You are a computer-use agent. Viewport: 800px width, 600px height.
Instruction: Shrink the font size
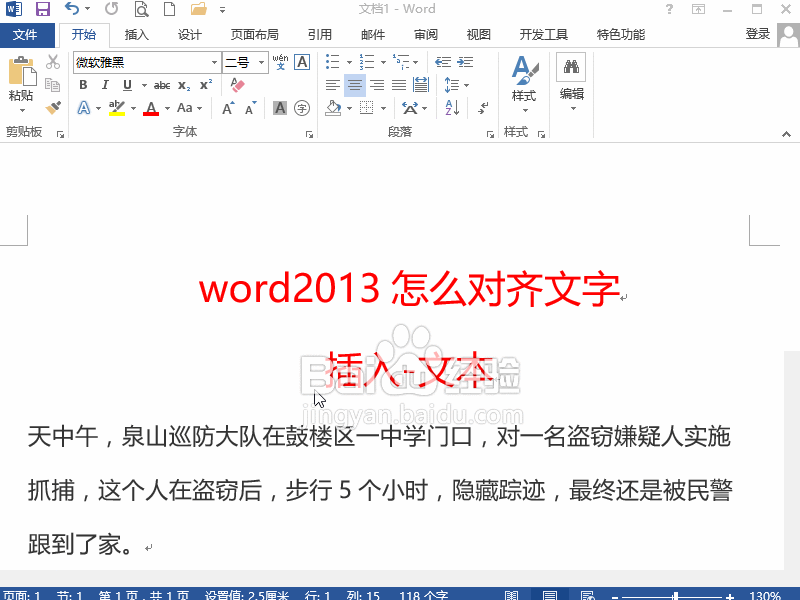(x=251, y=108)
